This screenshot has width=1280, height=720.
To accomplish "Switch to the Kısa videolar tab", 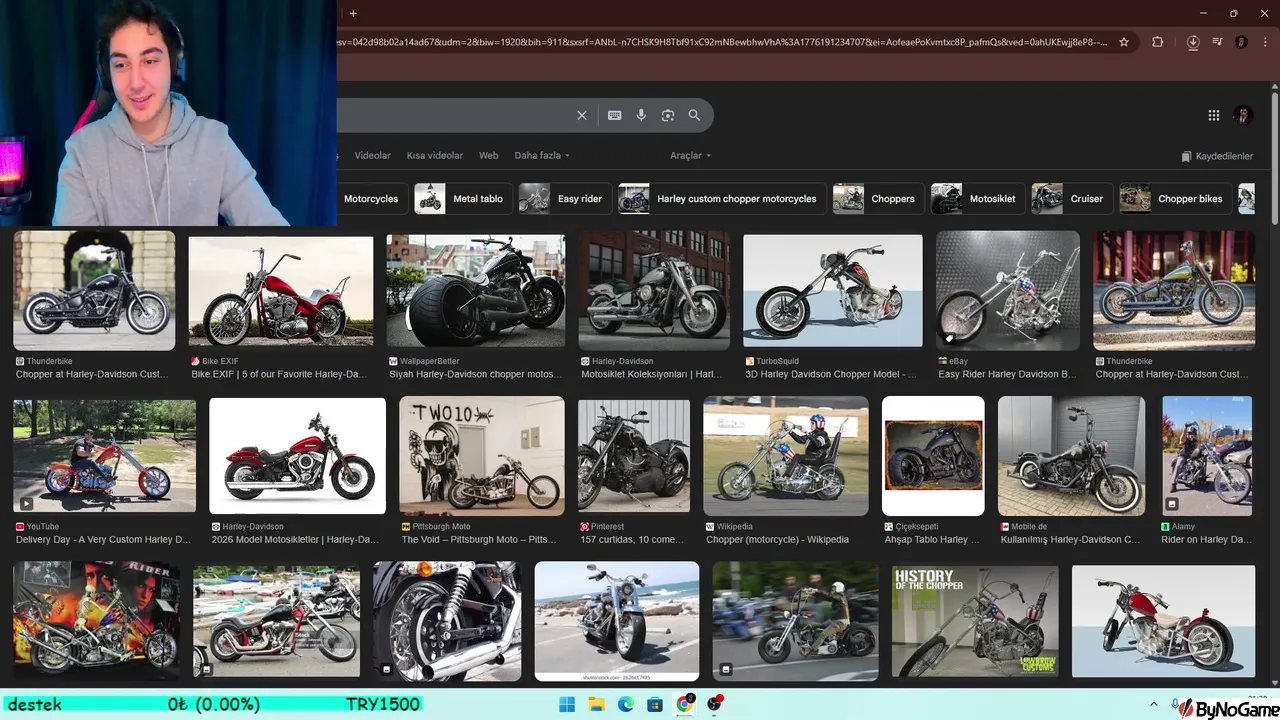I will pos(435,155).
